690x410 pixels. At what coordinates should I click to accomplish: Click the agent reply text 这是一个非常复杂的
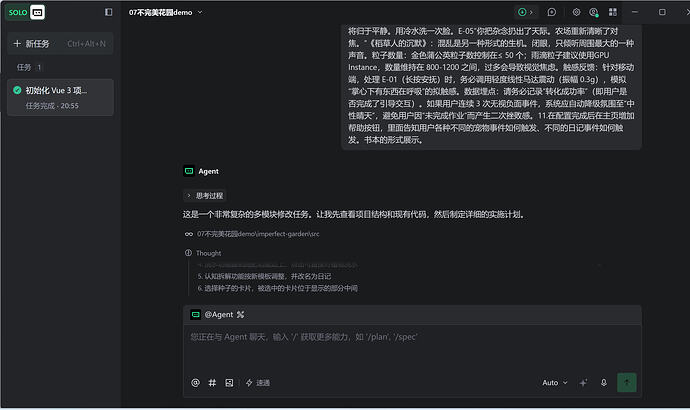354,215
